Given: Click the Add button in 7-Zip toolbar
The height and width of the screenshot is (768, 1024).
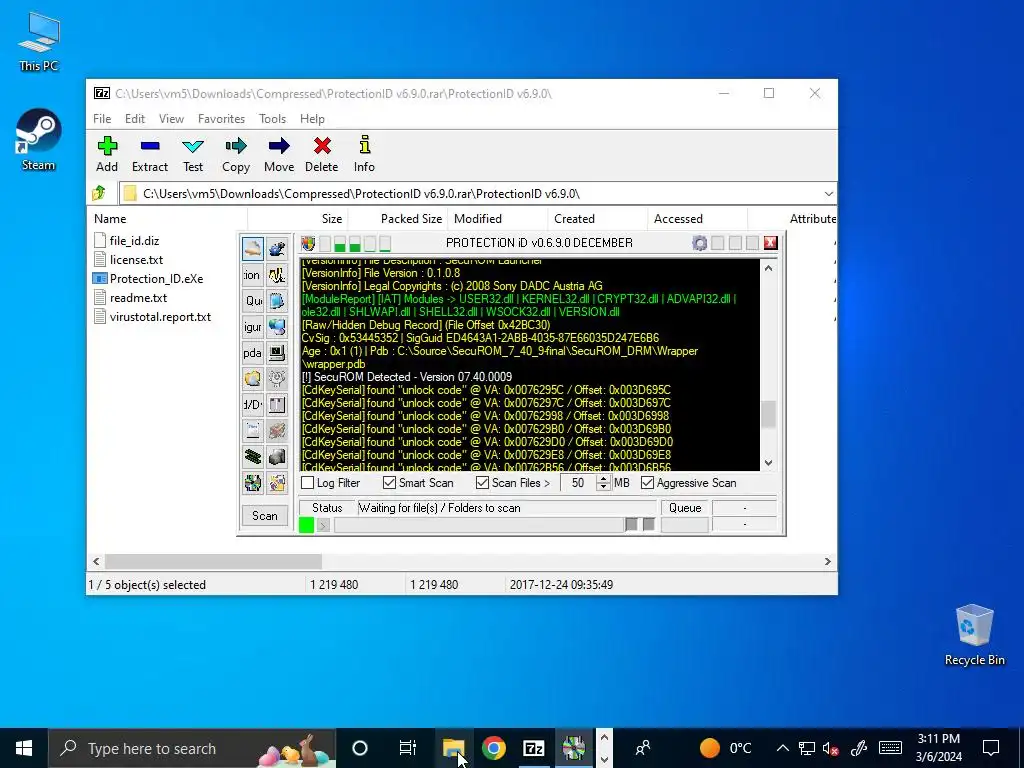Looking at the screenshot, I should click(x=107, y=155).
